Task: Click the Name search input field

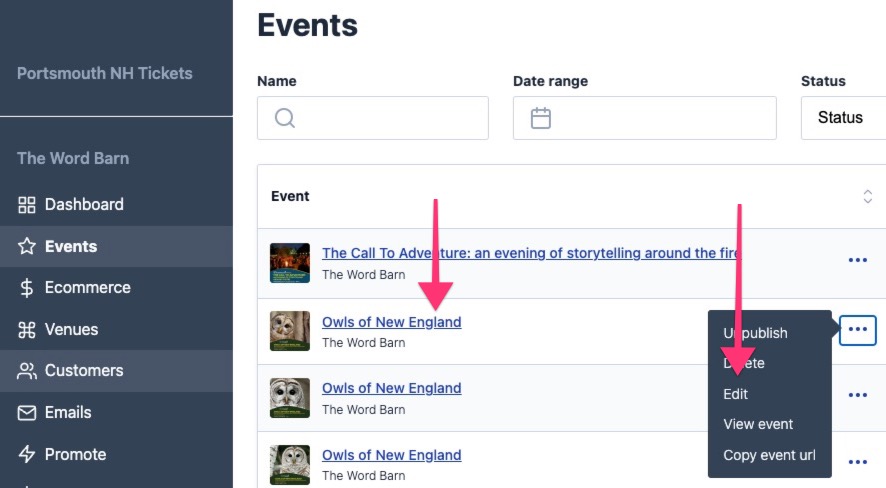Action: [373, 118]
